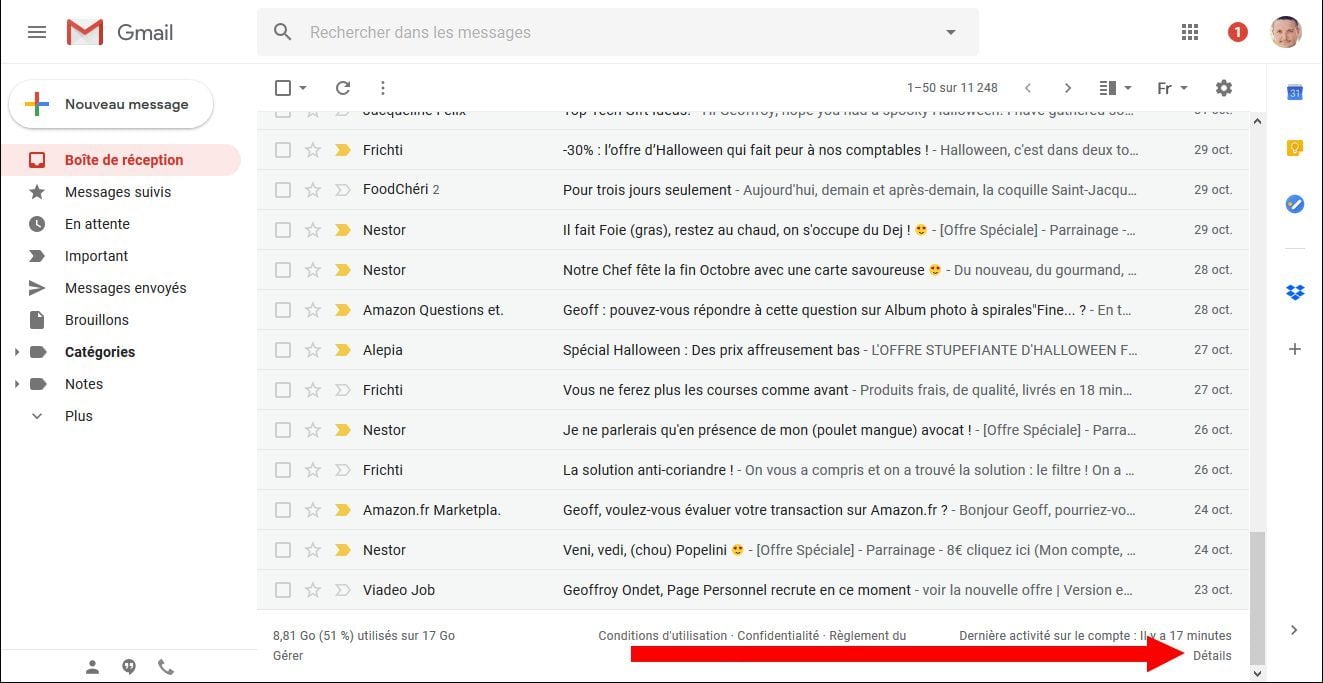This screenshot has width=1323, height=683.
Task: Check the Frichti -30% Halloween message
Action: tap(283, 150)
